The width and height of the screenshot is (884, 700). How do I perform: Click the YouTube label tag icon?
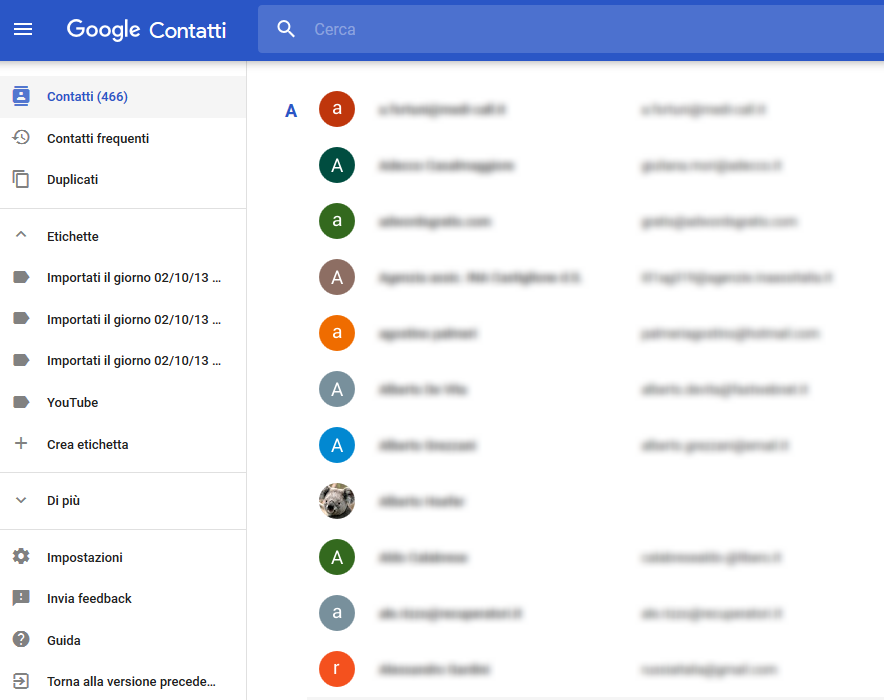pyautogui.click(x=21, y=402)
